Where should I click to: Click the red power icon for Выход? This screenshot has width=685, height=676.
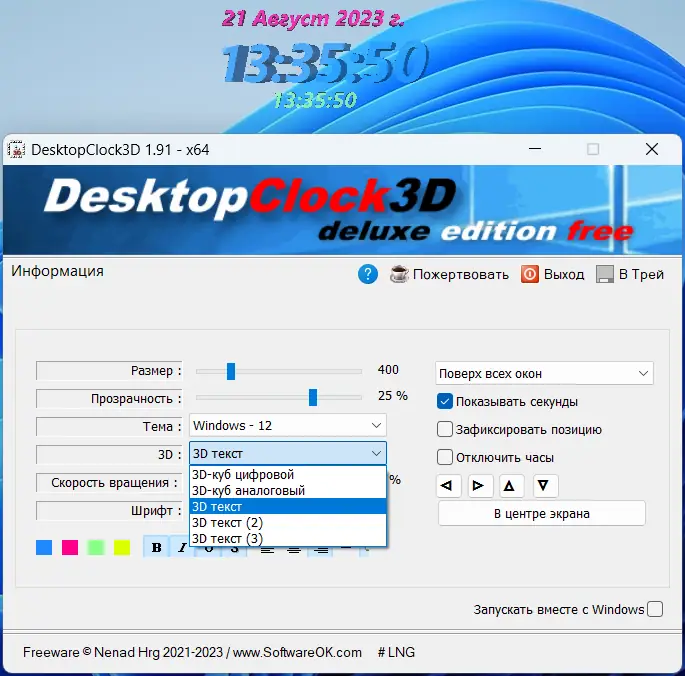529,274
